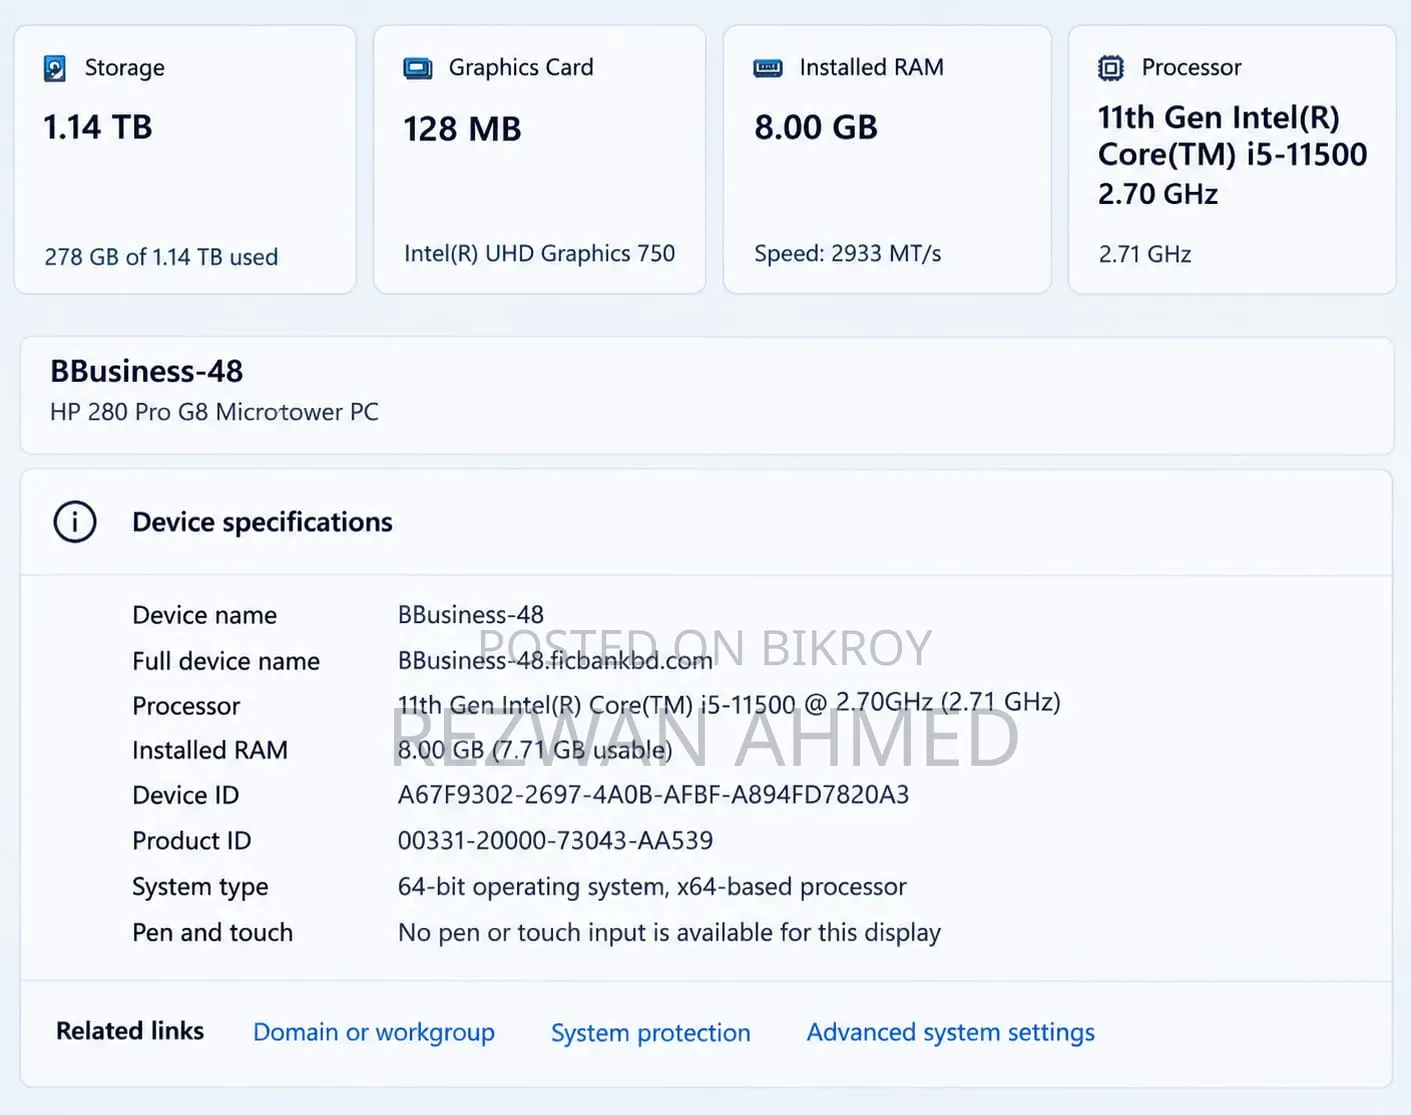Select the Device ID value "A67F9302-2697-4A0B-AFBF-A894FD7820A3"
The width and height of the screenshot is (1411, 1115).
(x=653, y=795)
